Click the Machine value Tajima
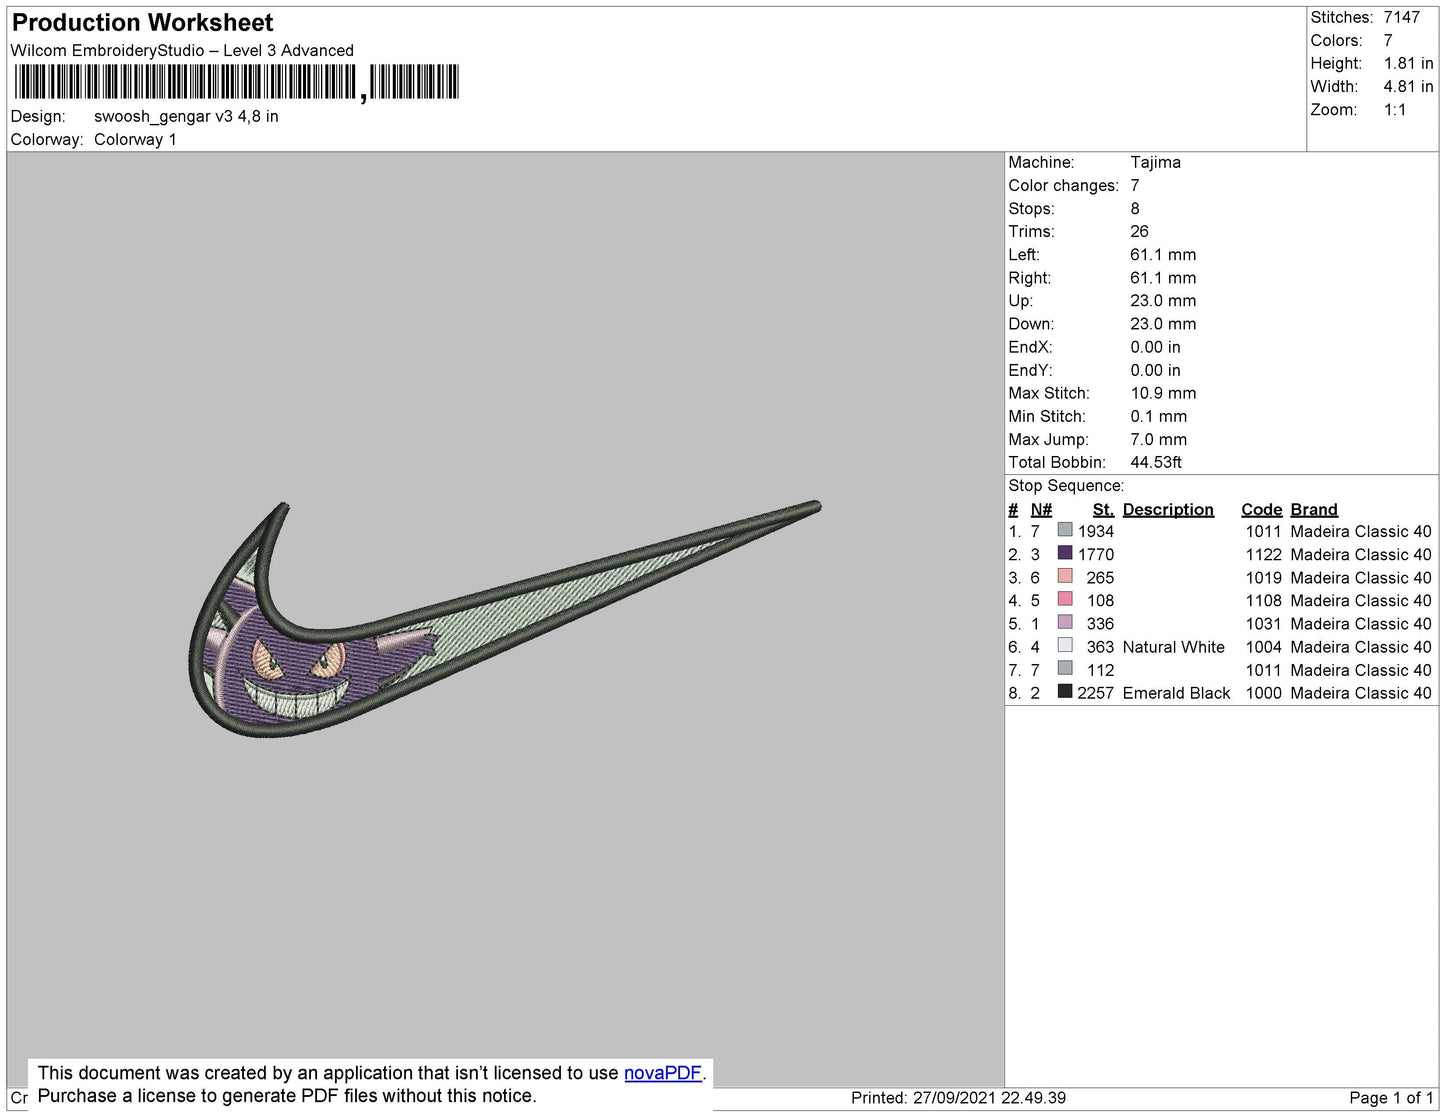Image resolution: width=1445 pixels, height=1117 pixels. click(1155, 162)
